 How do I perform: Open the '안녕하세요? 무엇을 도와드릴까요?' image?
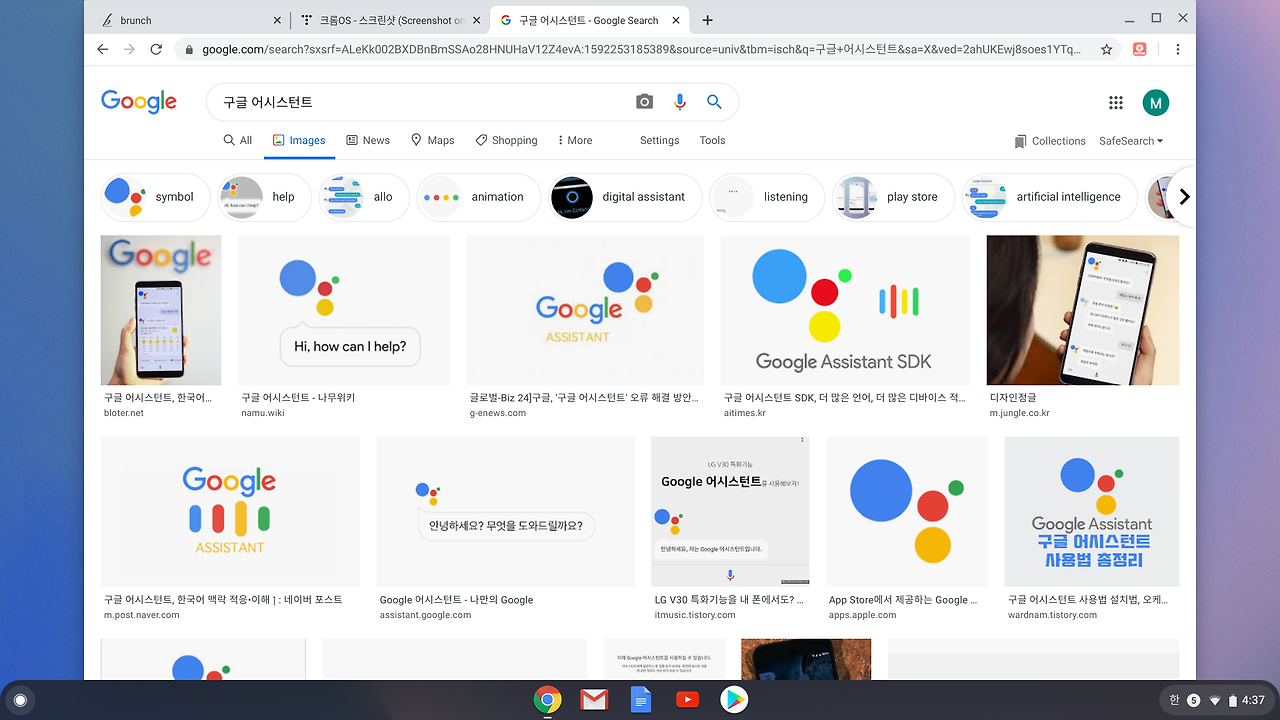505,512
